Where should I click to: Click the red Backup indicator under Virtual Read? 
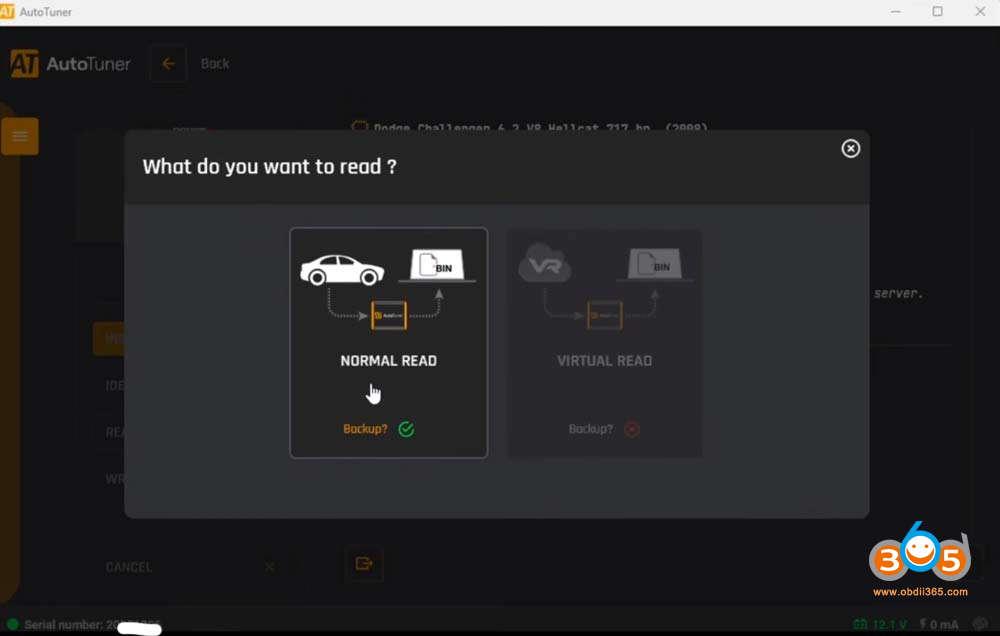click(631, 429)
